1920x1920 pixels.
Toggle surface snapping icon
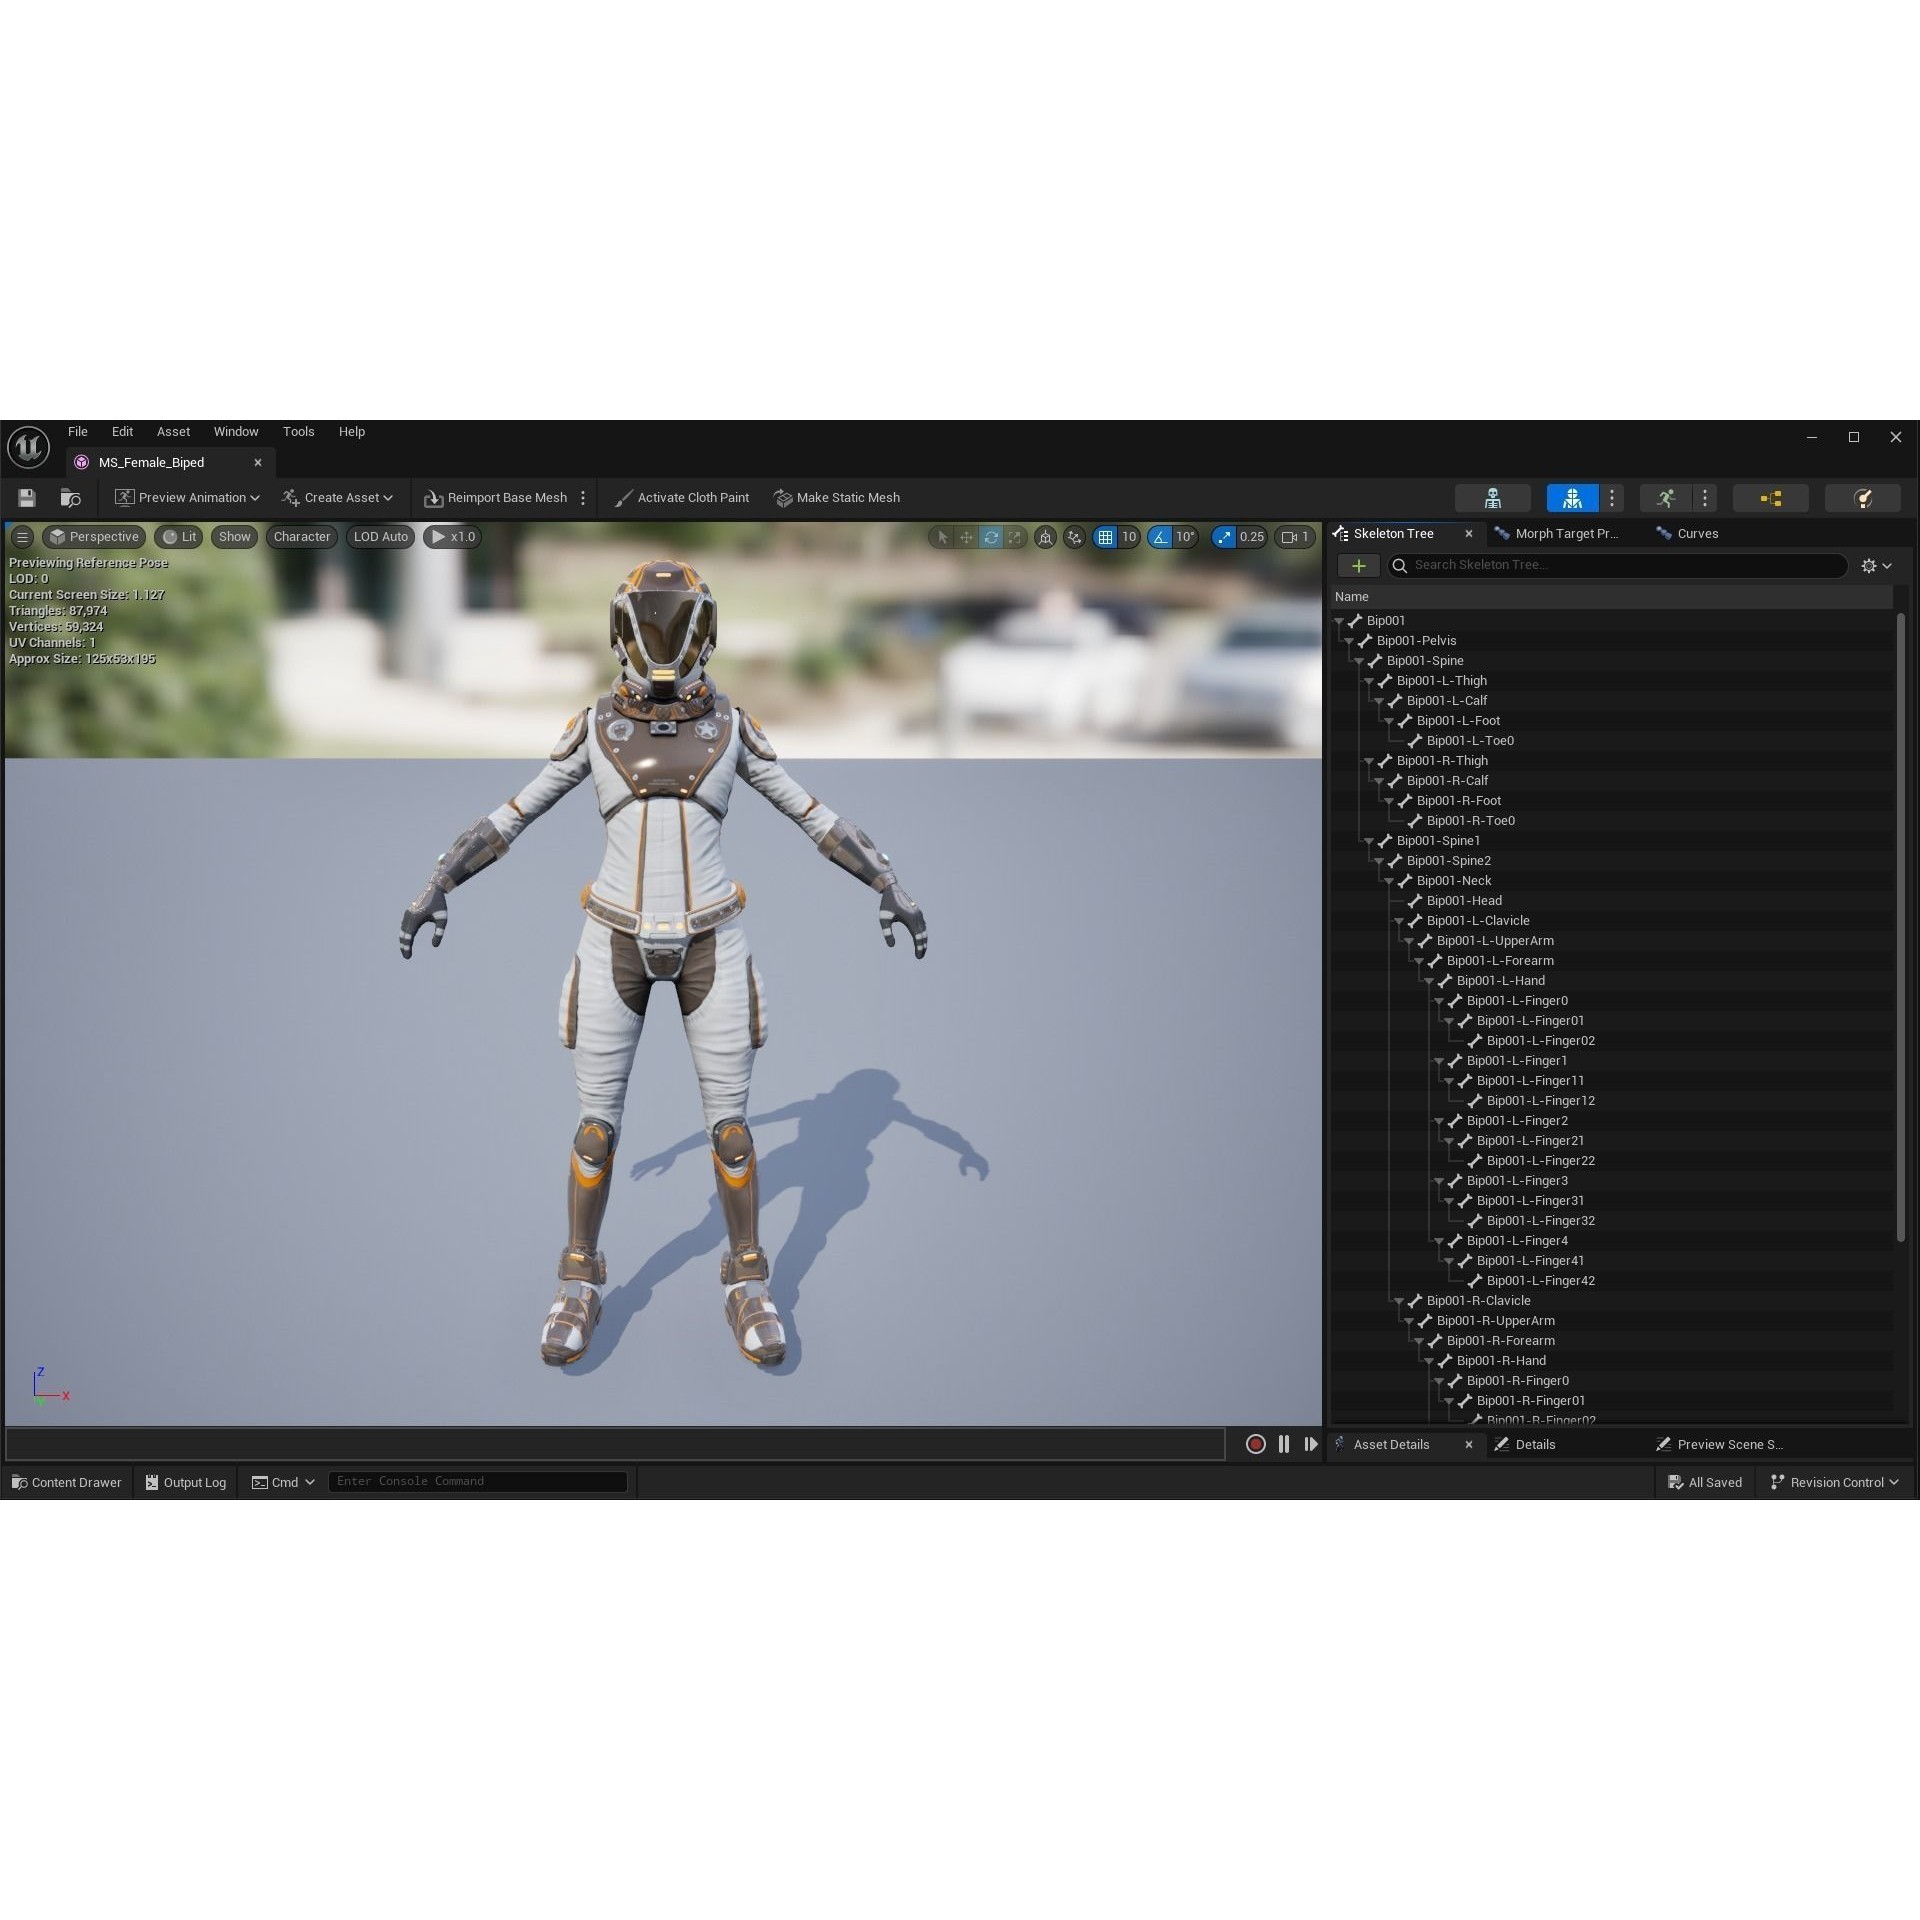(1075, 537)
